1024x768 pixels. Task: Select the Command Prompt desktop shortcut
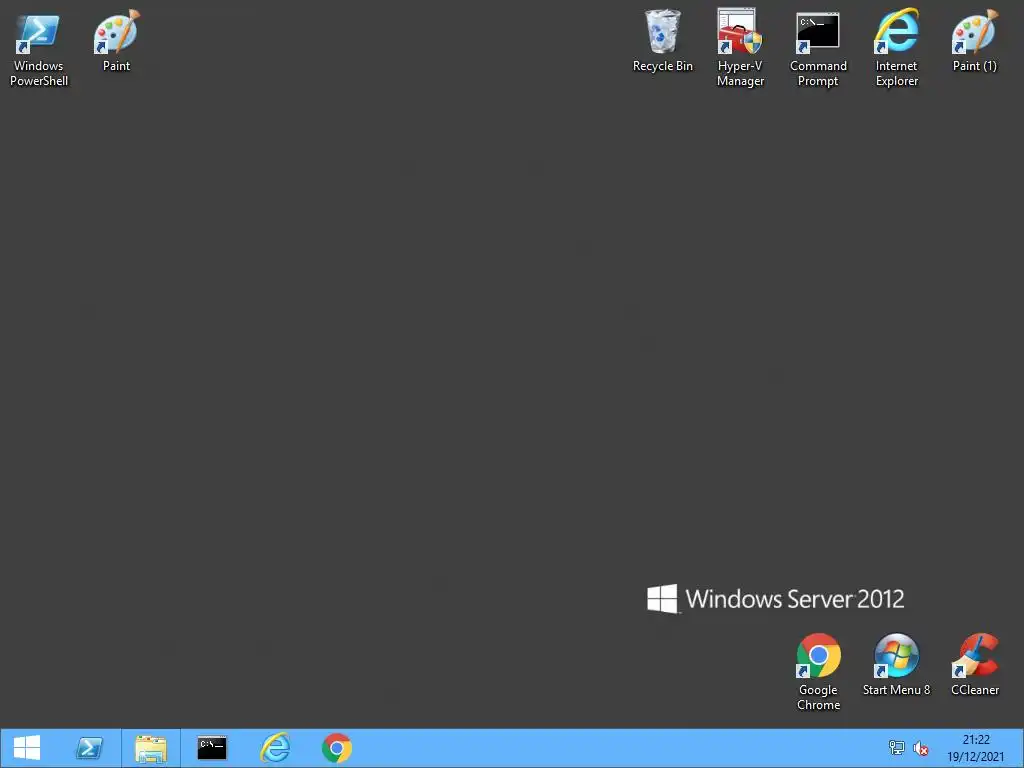pyautogui.click(x=818, y=48)
